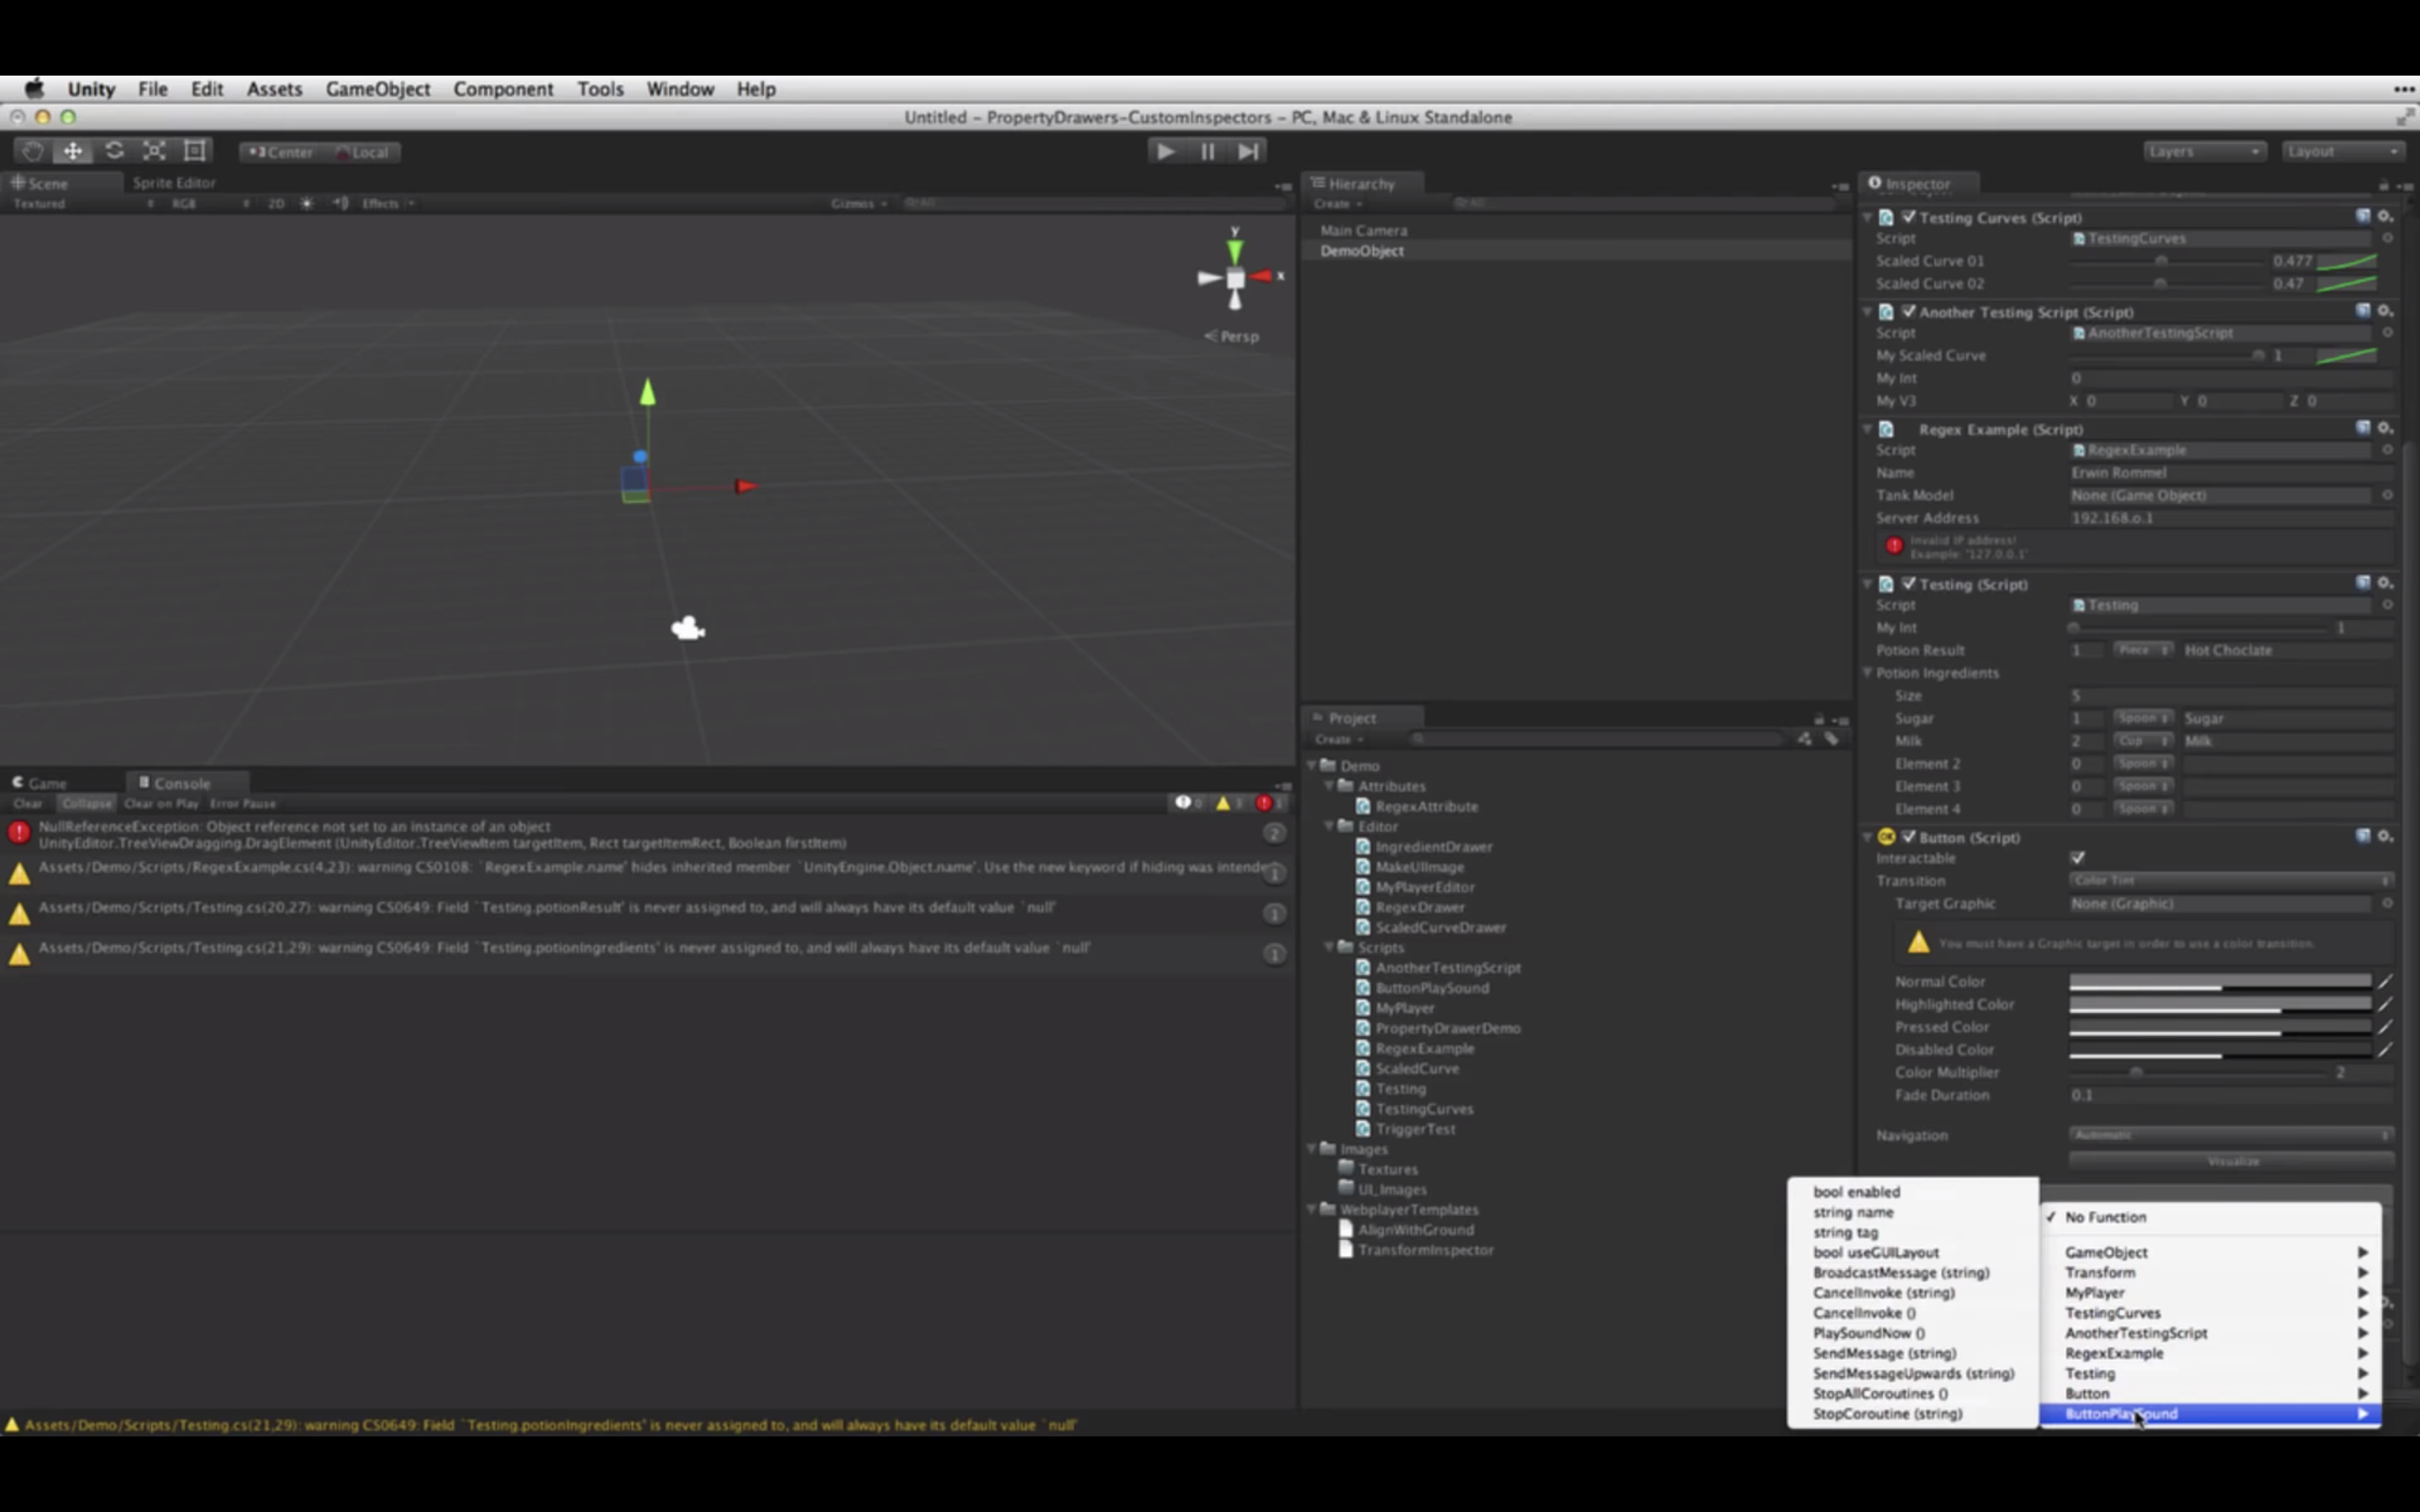The width and height of the screenshot is (2420, 1512).
Task: Expand the ButtonPlaySound tree item
Action: [x=2361, y=1413]
